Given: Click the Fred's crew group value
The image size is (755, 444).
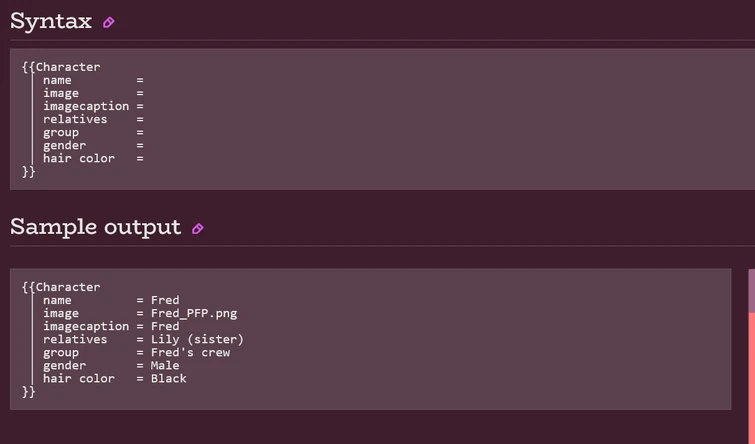Looking at the screenshot, I should (x=190, y=352).
